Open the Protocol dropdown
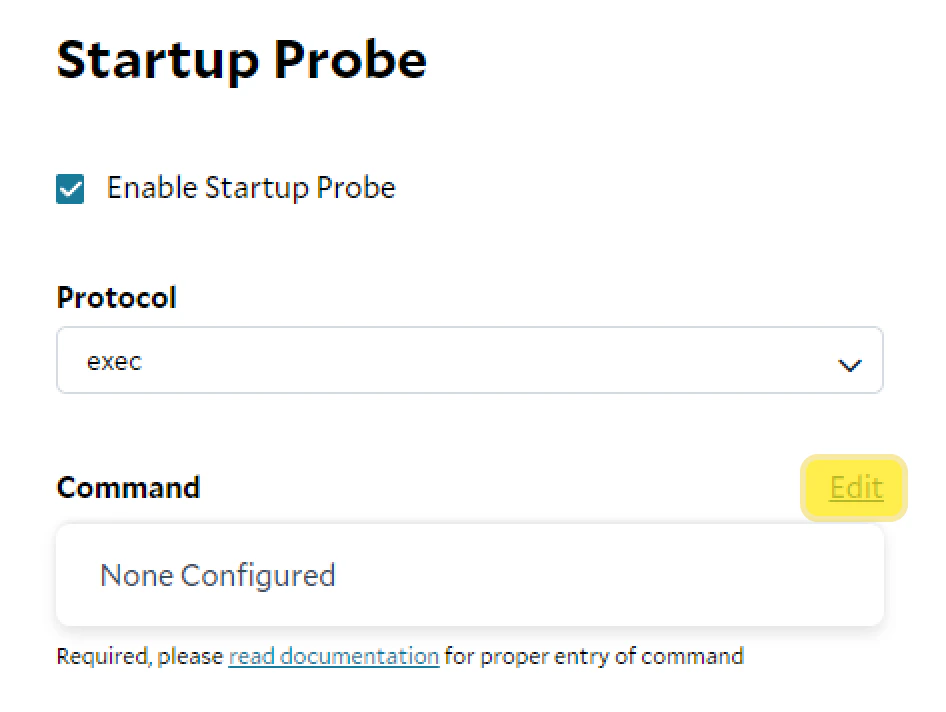 [469, 361]
